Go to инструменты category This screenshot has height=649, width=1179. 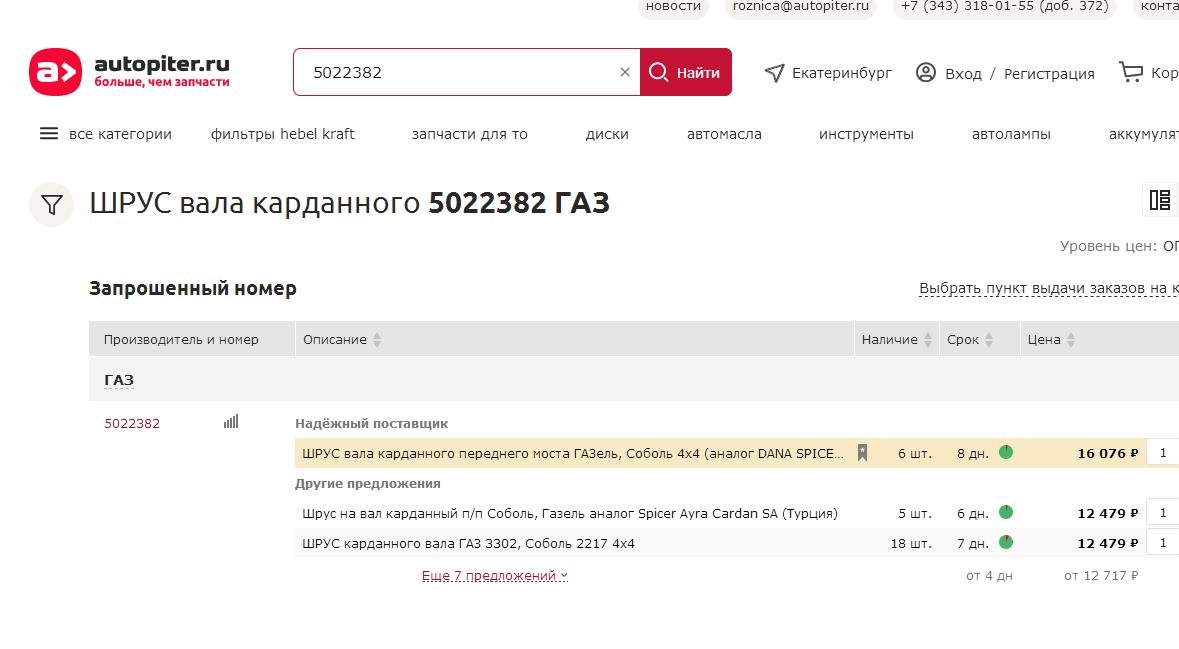coord(866,134)
